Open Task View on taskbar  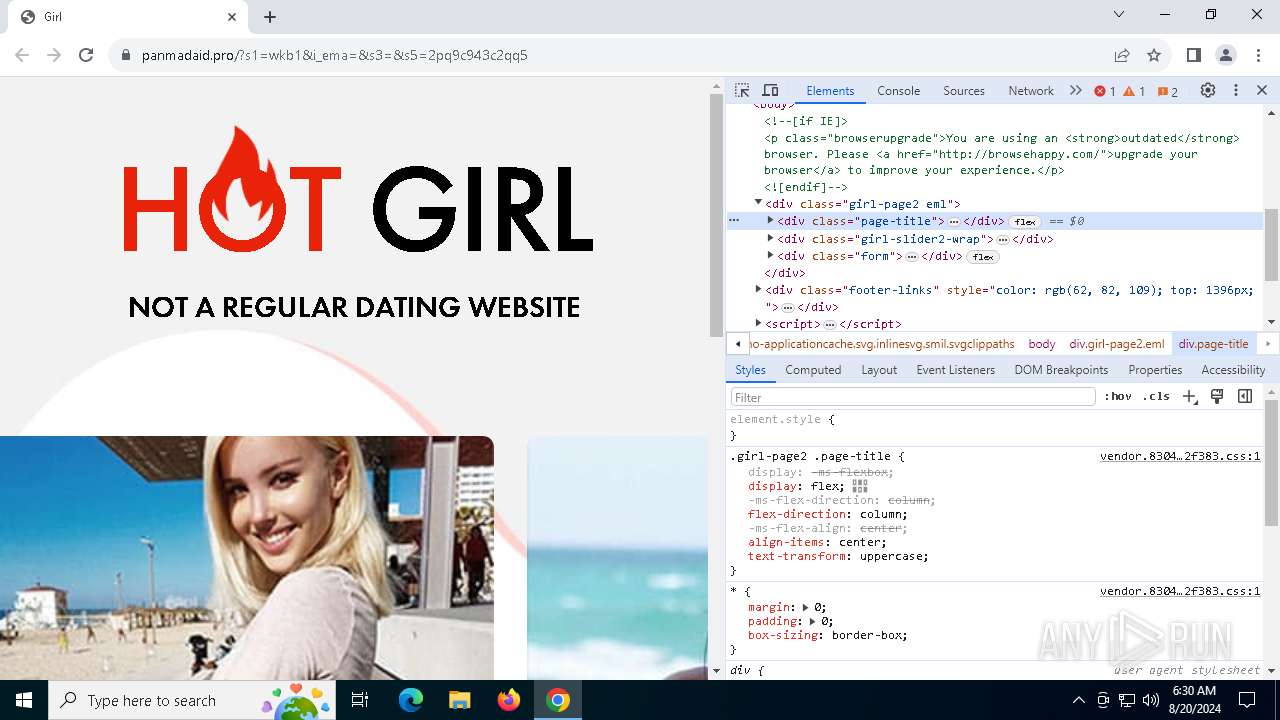(360, 700)
